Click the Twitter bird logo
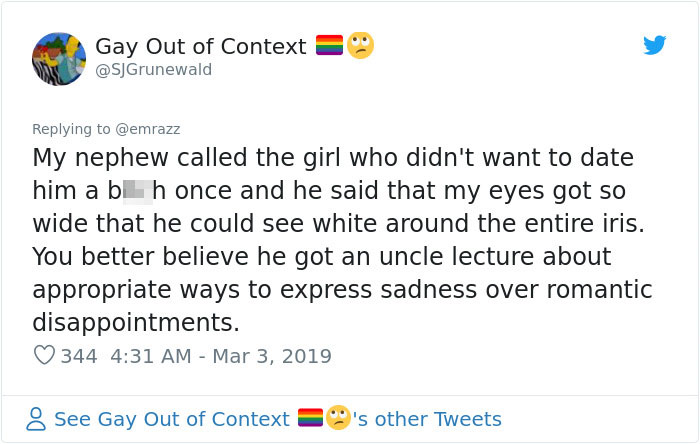The height and width of the screenshot is (444, 700). 654,45
